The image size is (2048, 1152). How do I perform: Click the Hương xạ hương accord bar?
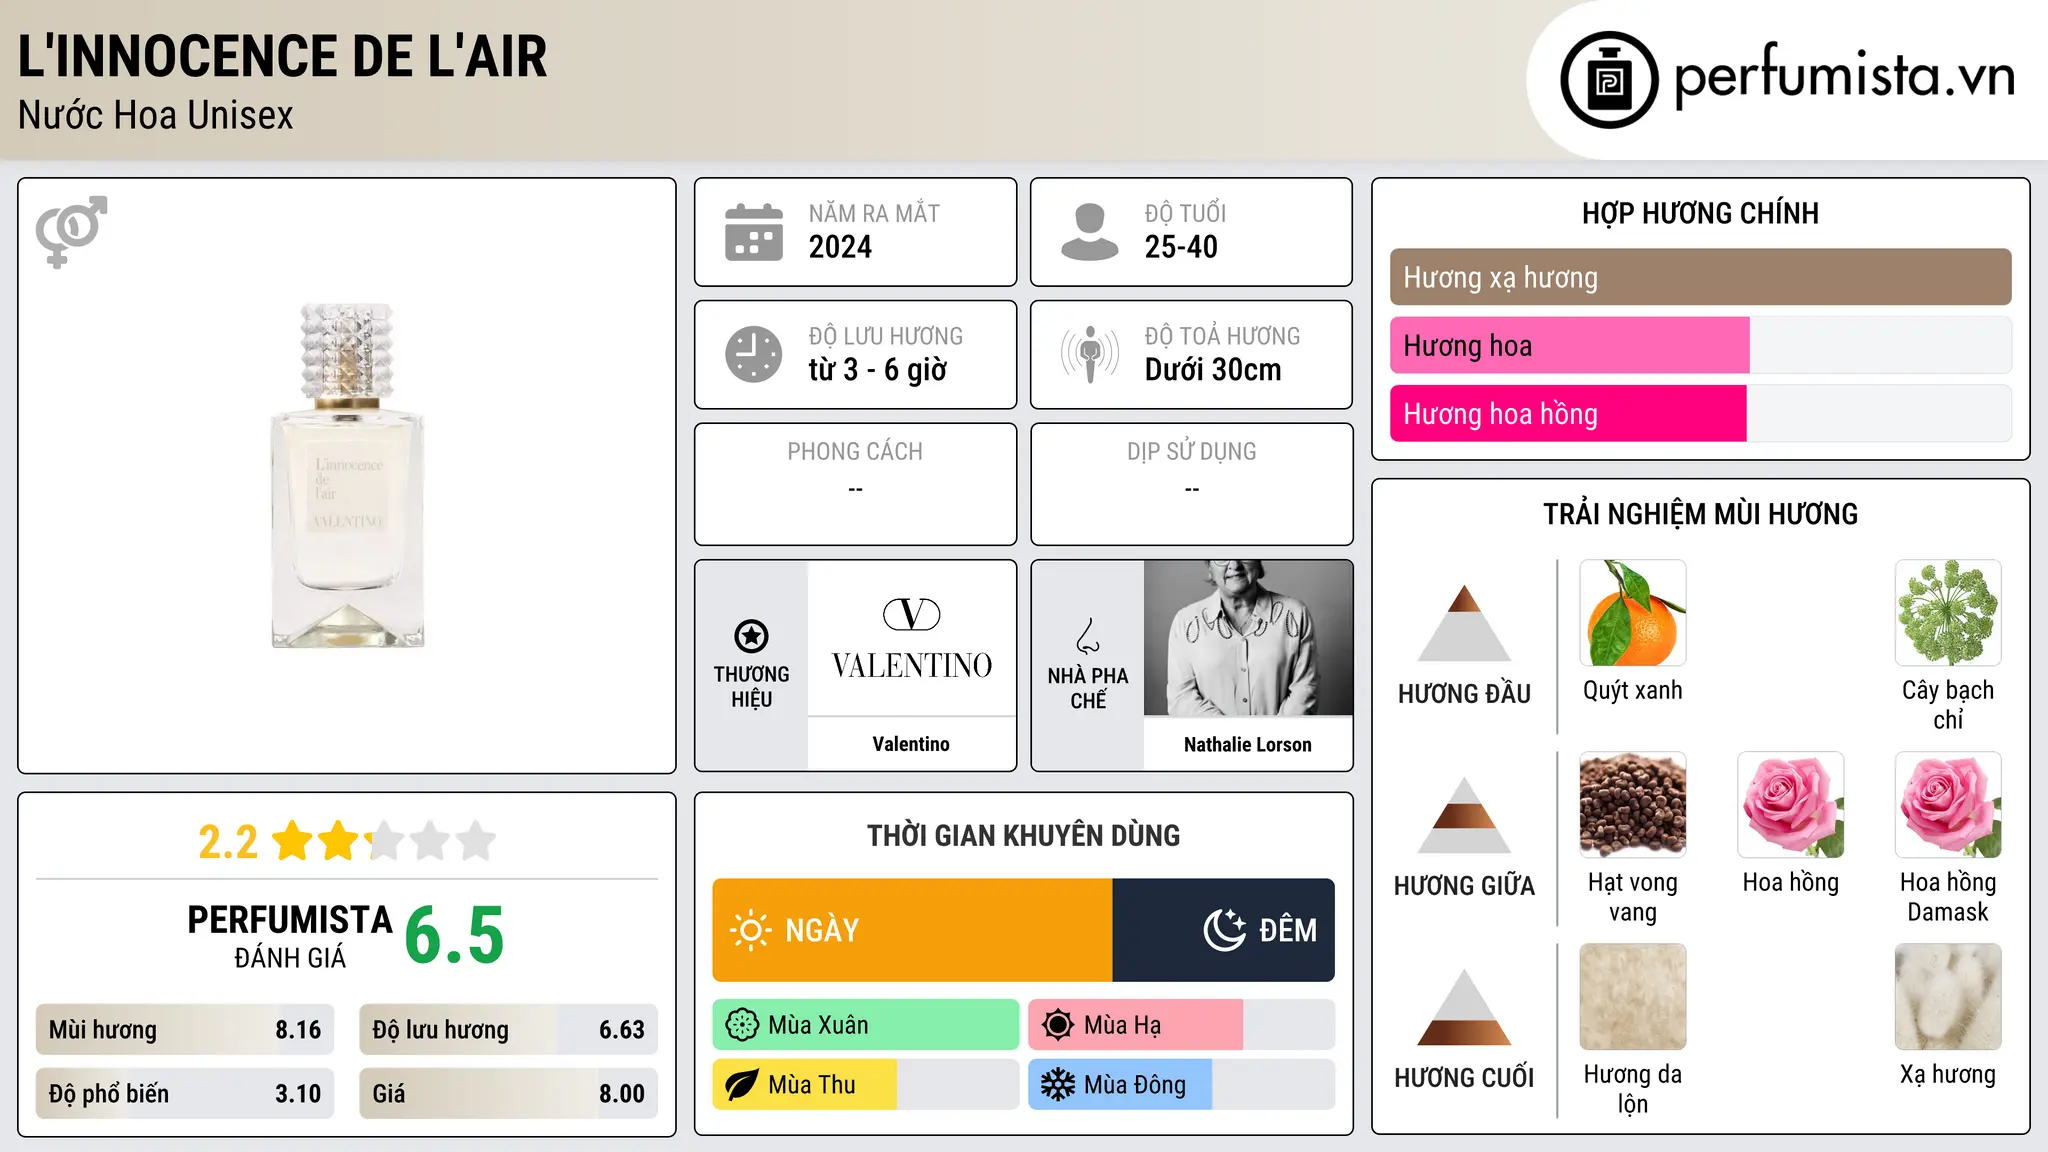click(x=1700, y=277)
